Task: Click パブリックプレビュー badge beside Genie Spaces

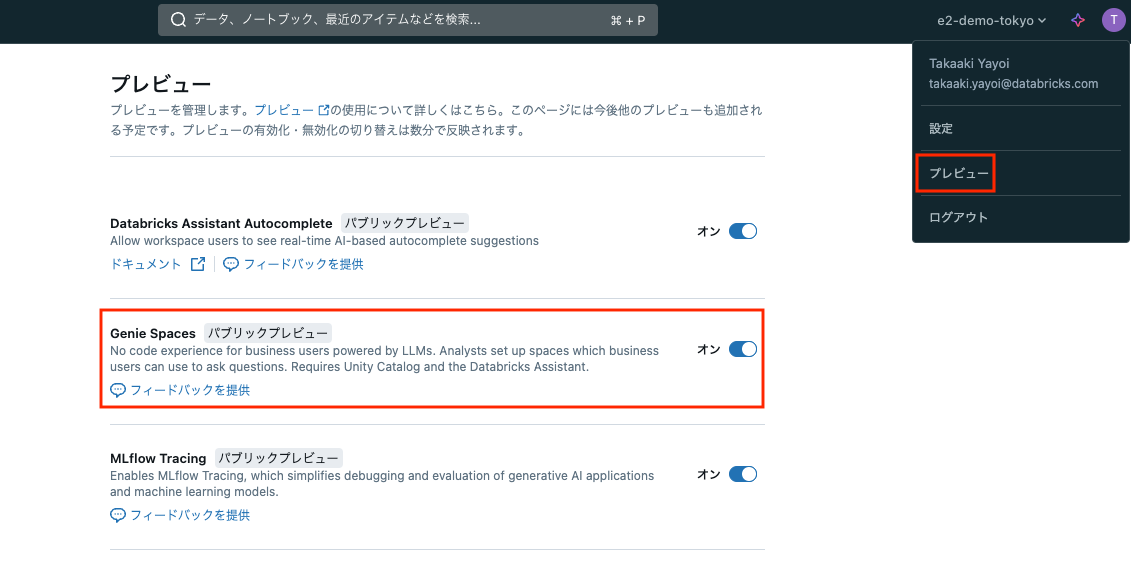Action: (268, 333)
